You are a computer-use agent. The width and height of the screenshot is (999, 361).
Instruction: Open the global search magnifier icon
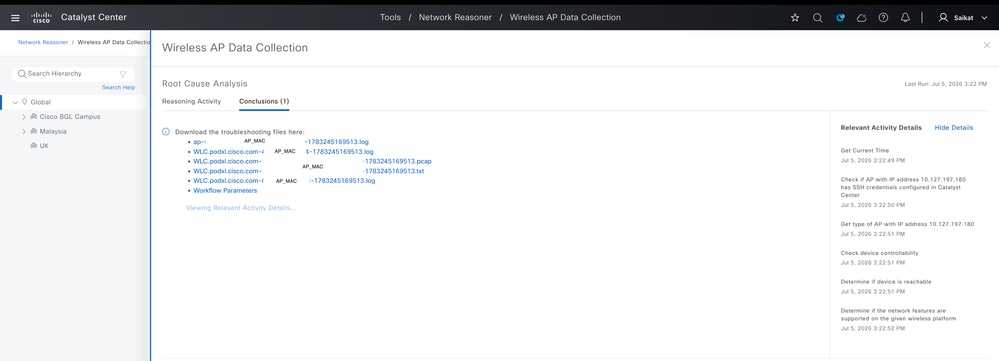coord(817,18)
